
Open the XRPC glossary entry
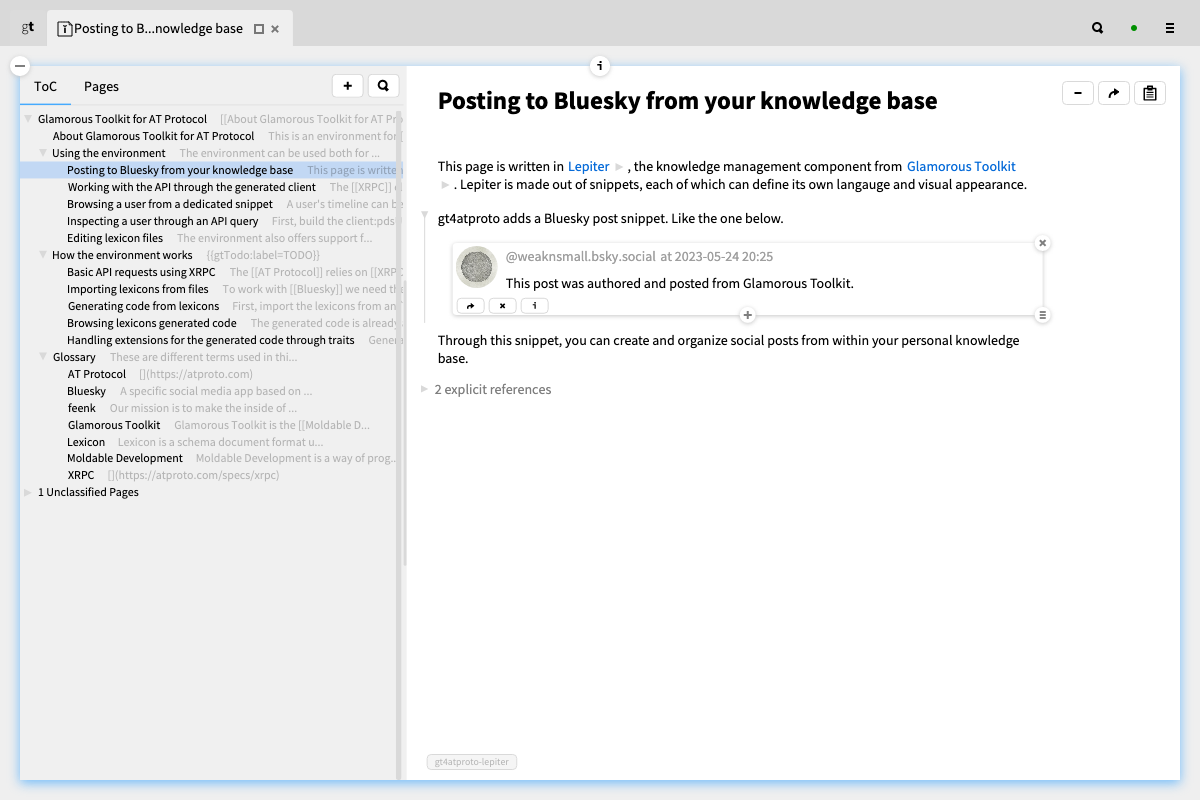coord(81,475)
